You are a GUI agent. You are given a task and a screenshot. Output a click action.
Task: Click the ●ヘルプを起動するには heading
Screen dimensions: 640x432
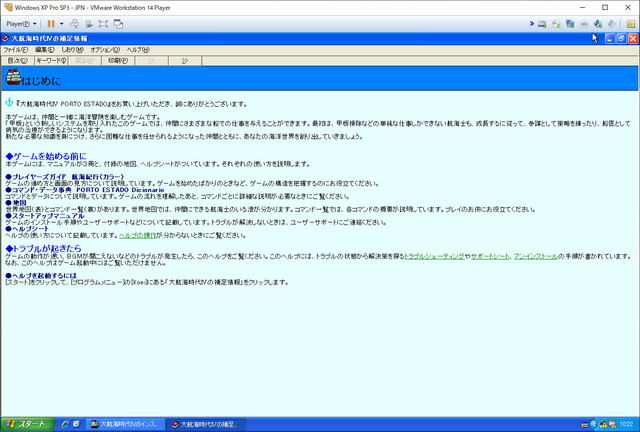[x=41, y=276]
